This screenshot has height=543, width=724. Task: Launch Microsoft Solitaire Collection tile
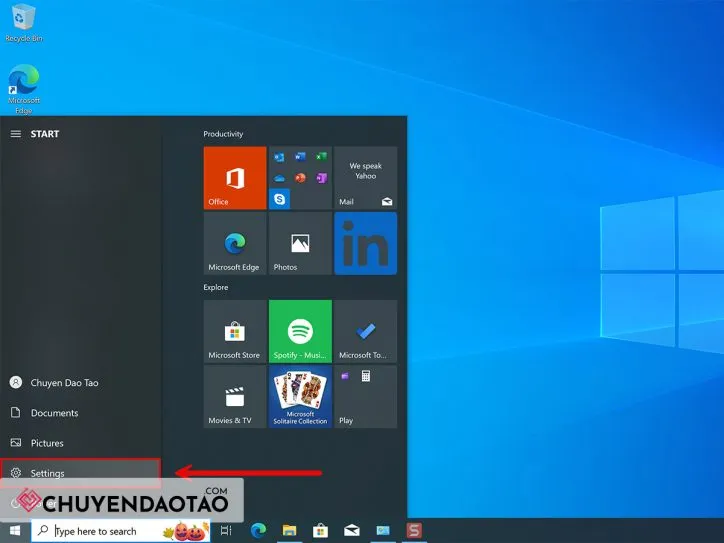pyautogui.click(x=300, y=397)
